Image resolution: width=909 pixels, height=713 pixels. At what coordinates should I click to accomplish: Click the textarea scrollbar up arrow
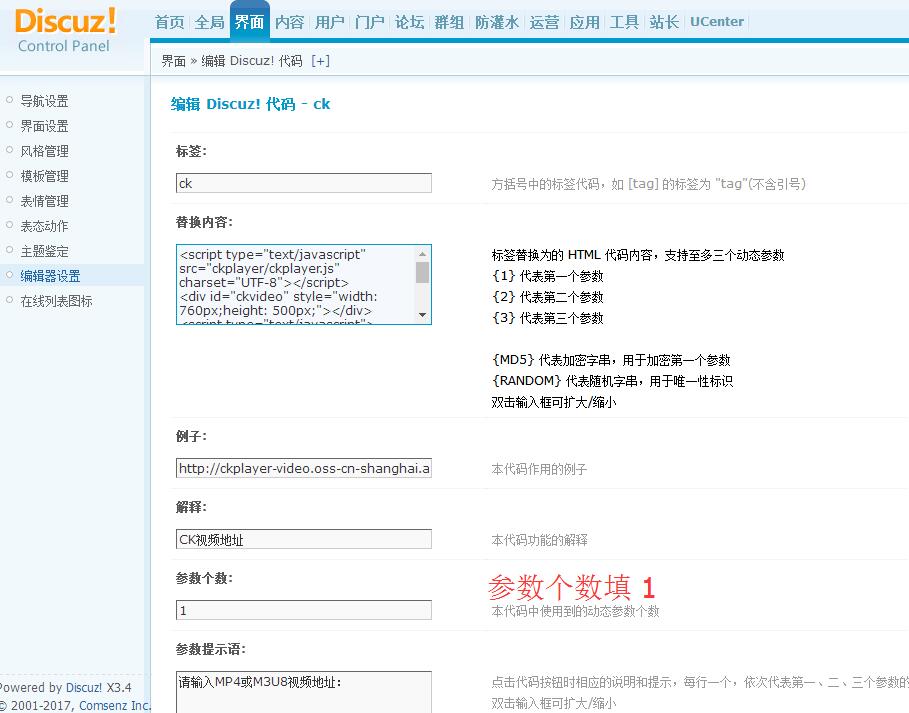[x=423, y=253]
